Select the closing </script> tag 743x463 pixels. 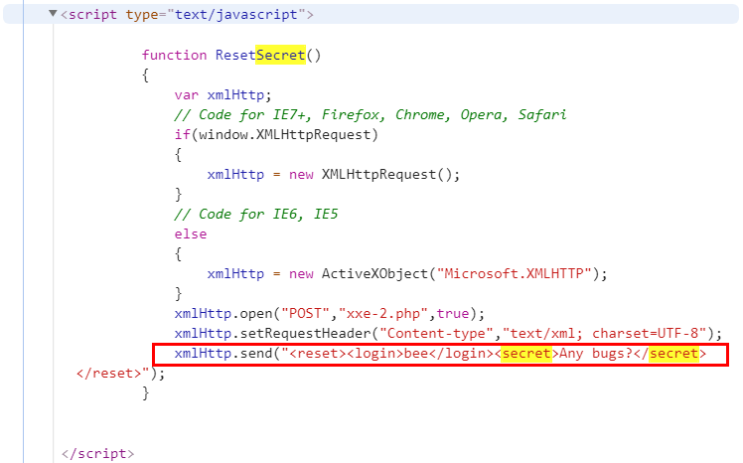coord(98,454)
